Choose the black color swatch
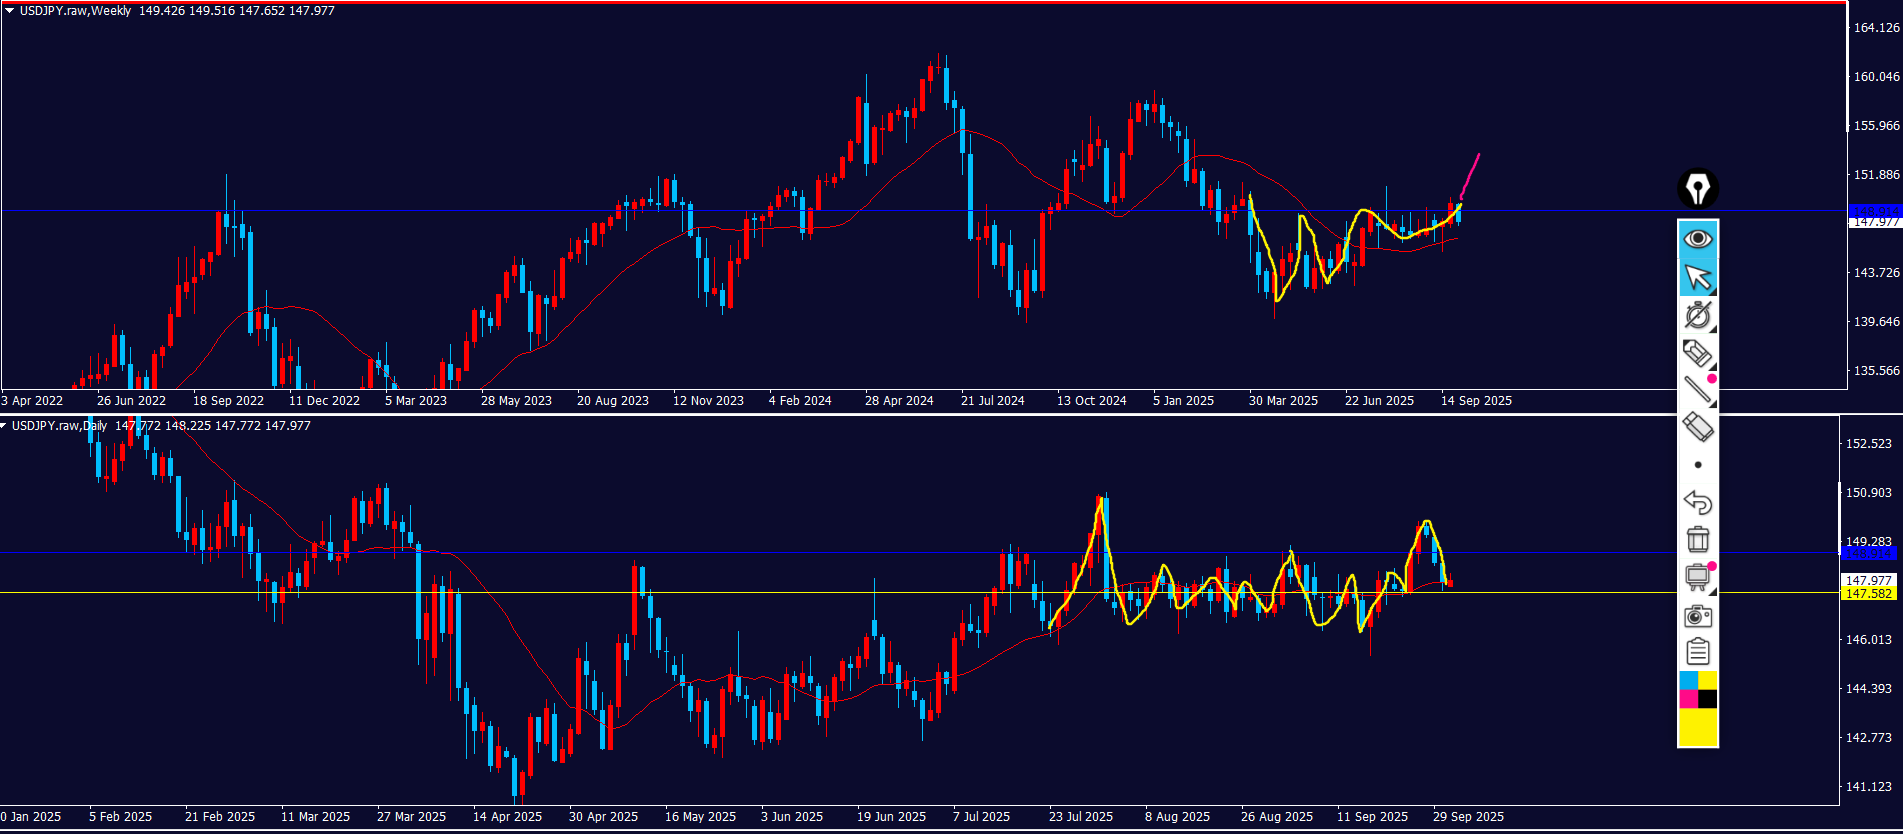The image size is (1903, 834). [1707, 699]
